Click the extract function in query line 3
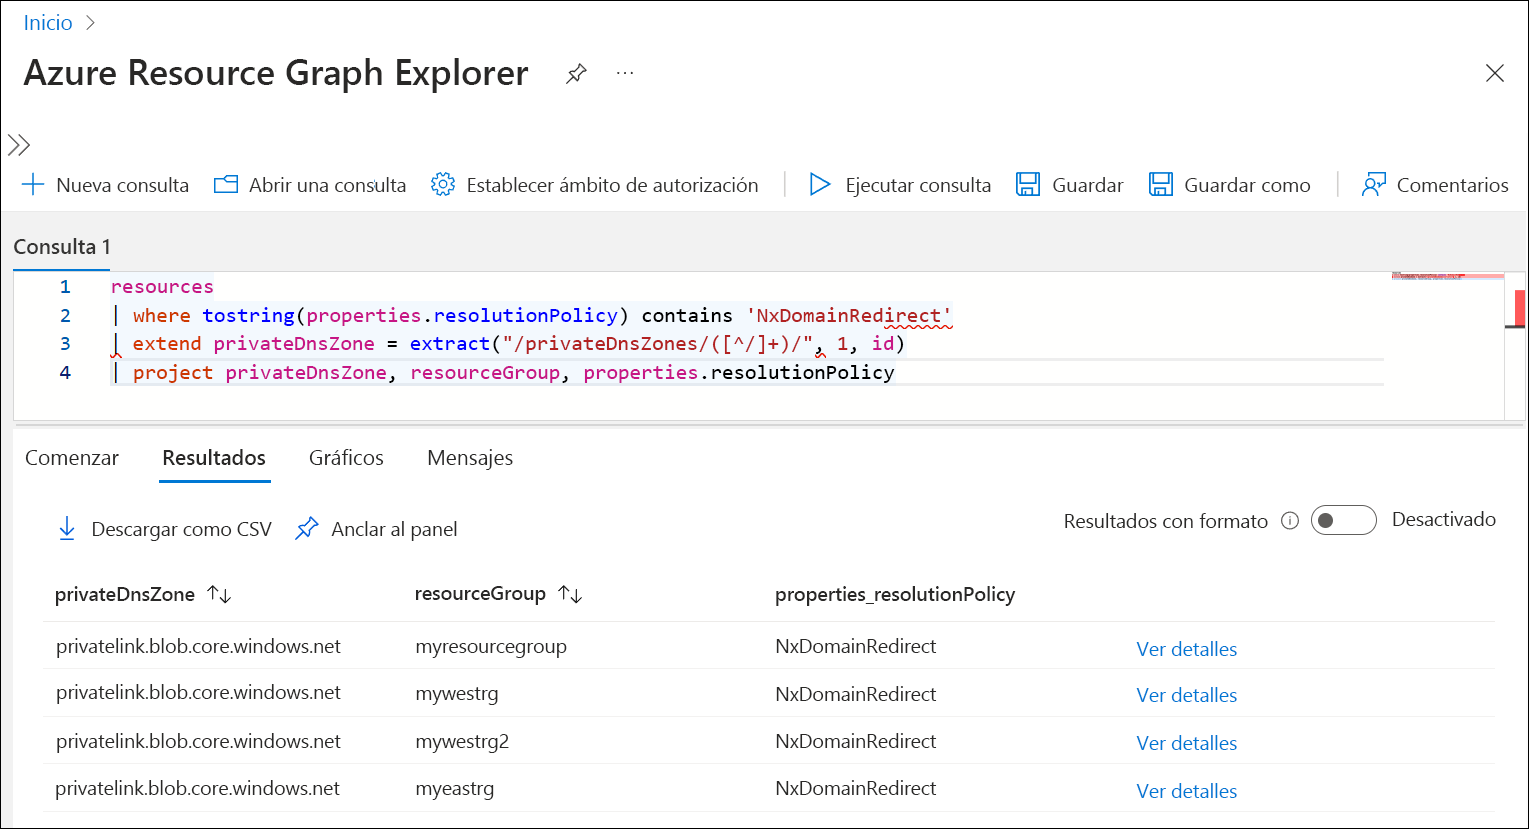The width and height of the screenshot is (1529, 829). pos(450,344)
